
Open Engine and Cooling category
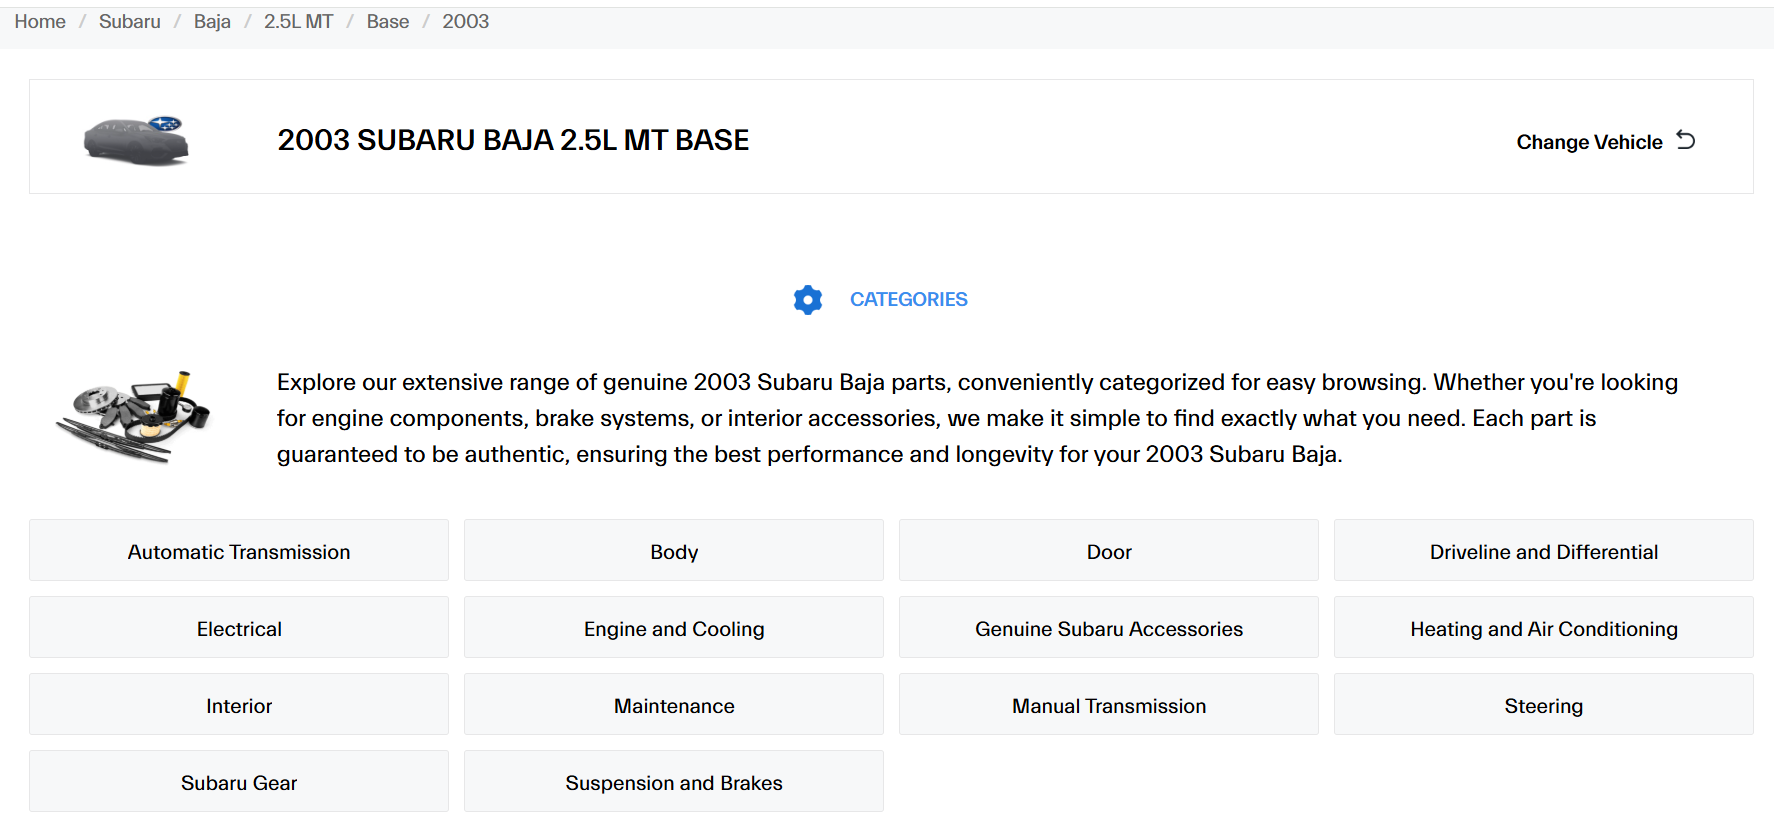673,628
